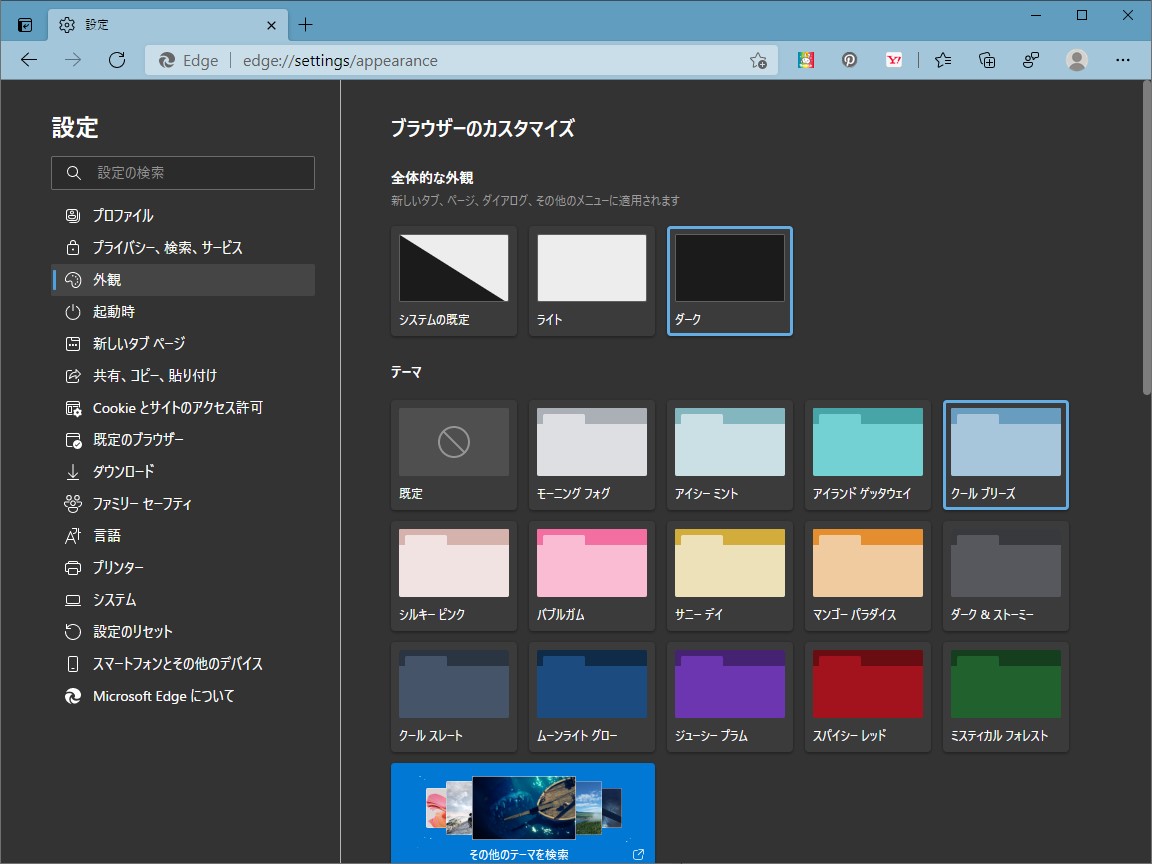Click the first colorful extension icon

805,60
